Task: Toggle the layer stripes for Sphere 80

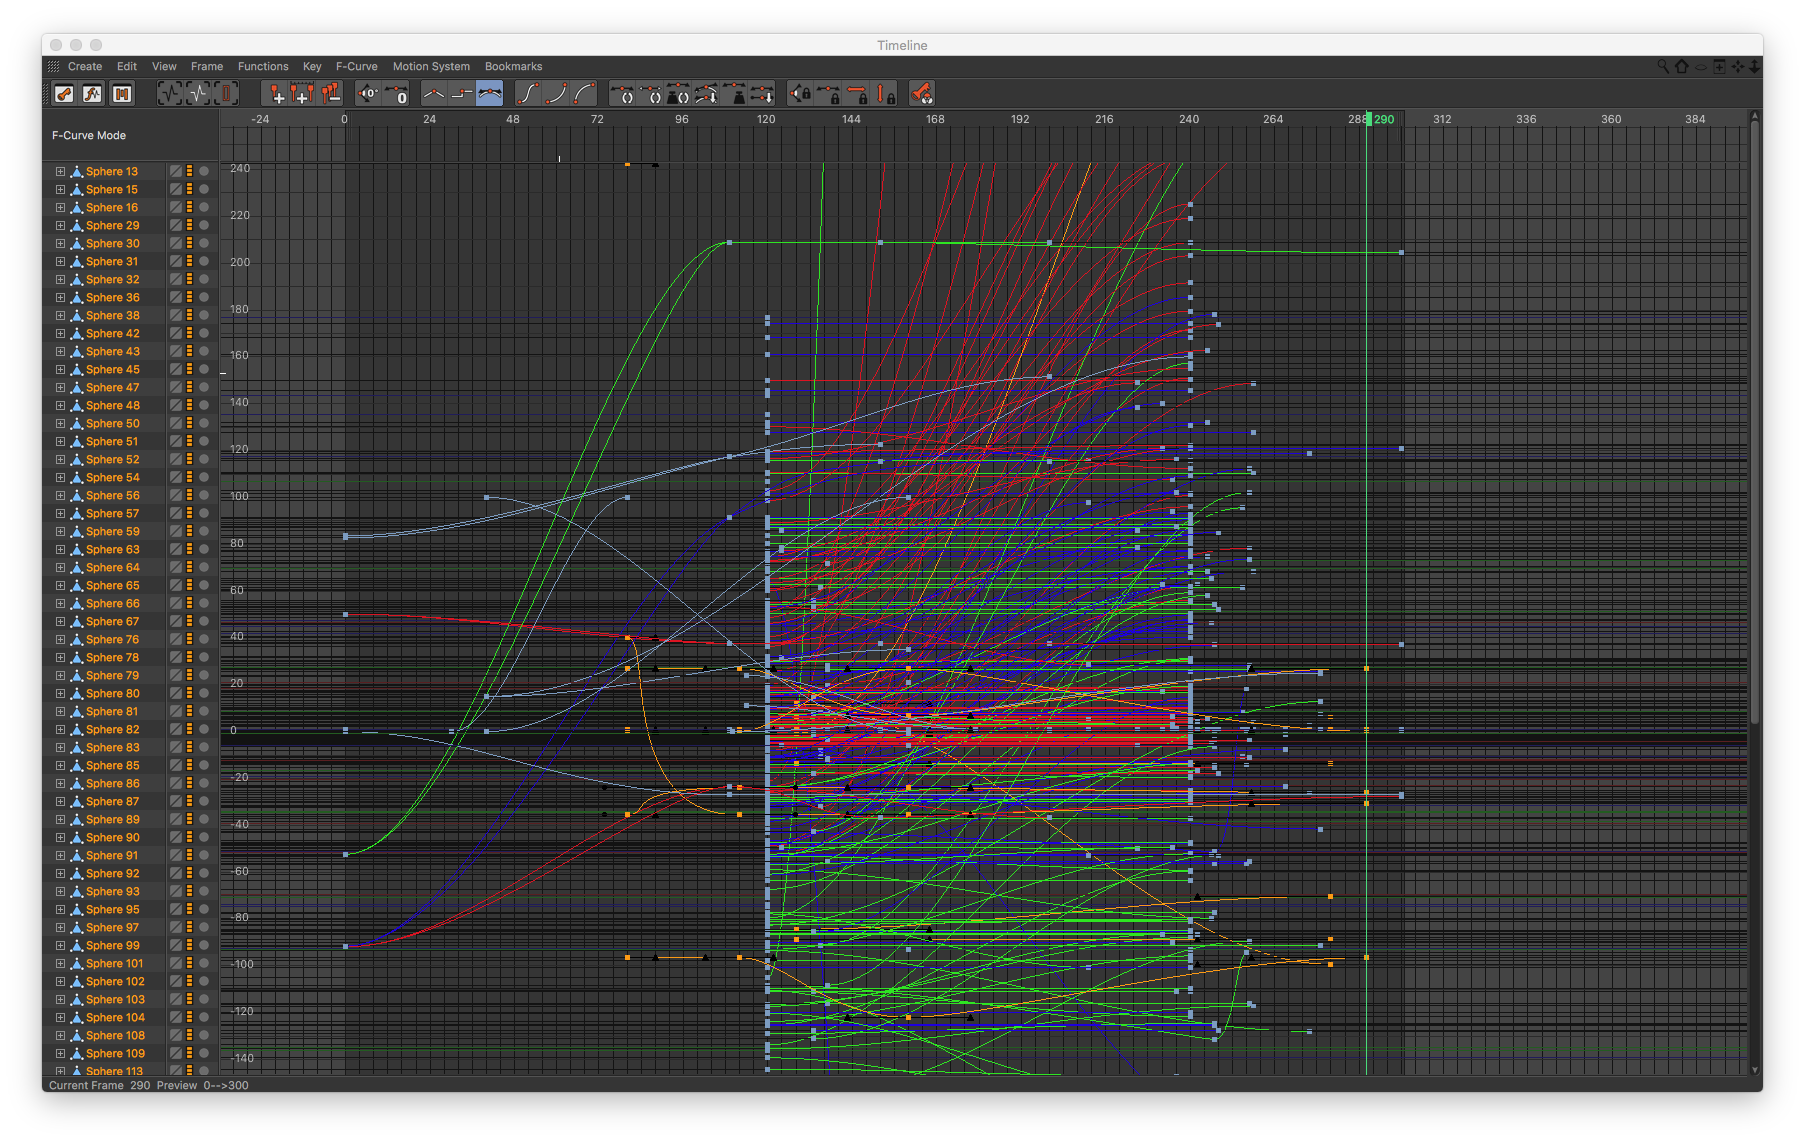Action: pos(189,694)
